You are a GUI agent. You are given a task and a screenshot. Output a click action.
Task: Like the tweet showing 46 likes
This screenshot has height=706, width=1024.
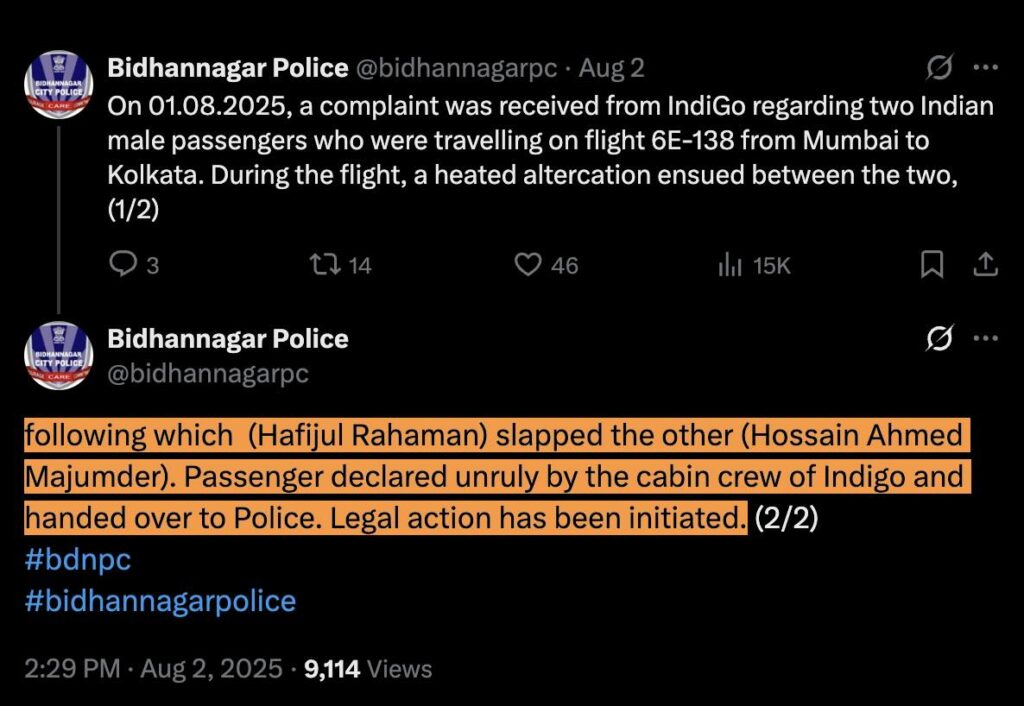[x=546, y=265]
